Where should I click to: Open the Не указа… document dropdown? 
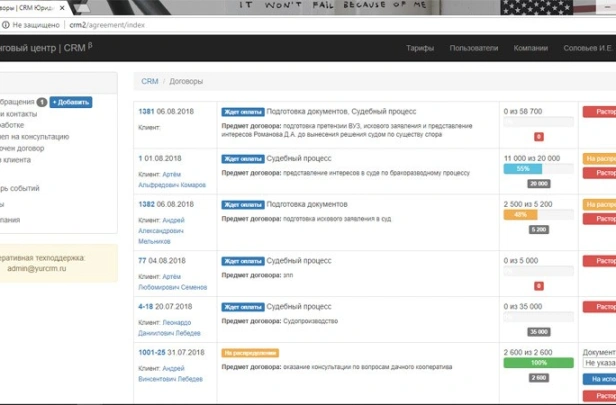599,365
